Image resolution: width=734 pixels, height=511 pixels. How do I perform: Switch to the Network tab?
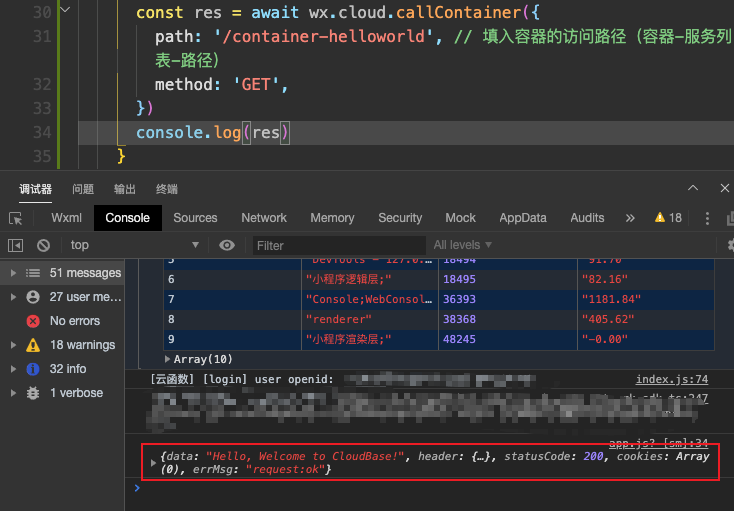[x=264, y=218]
